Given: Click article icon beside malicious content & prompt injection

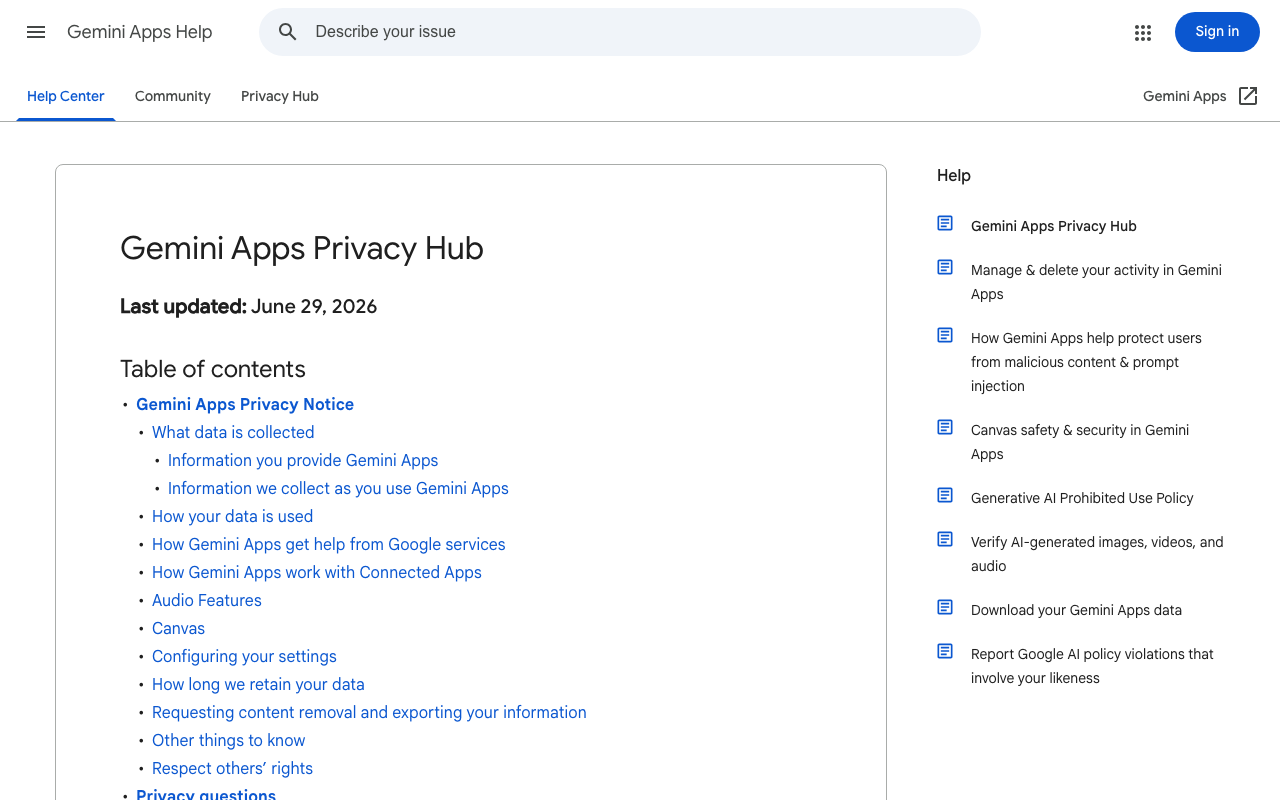Looking at the screenshot, I should [x=945, y=335].
